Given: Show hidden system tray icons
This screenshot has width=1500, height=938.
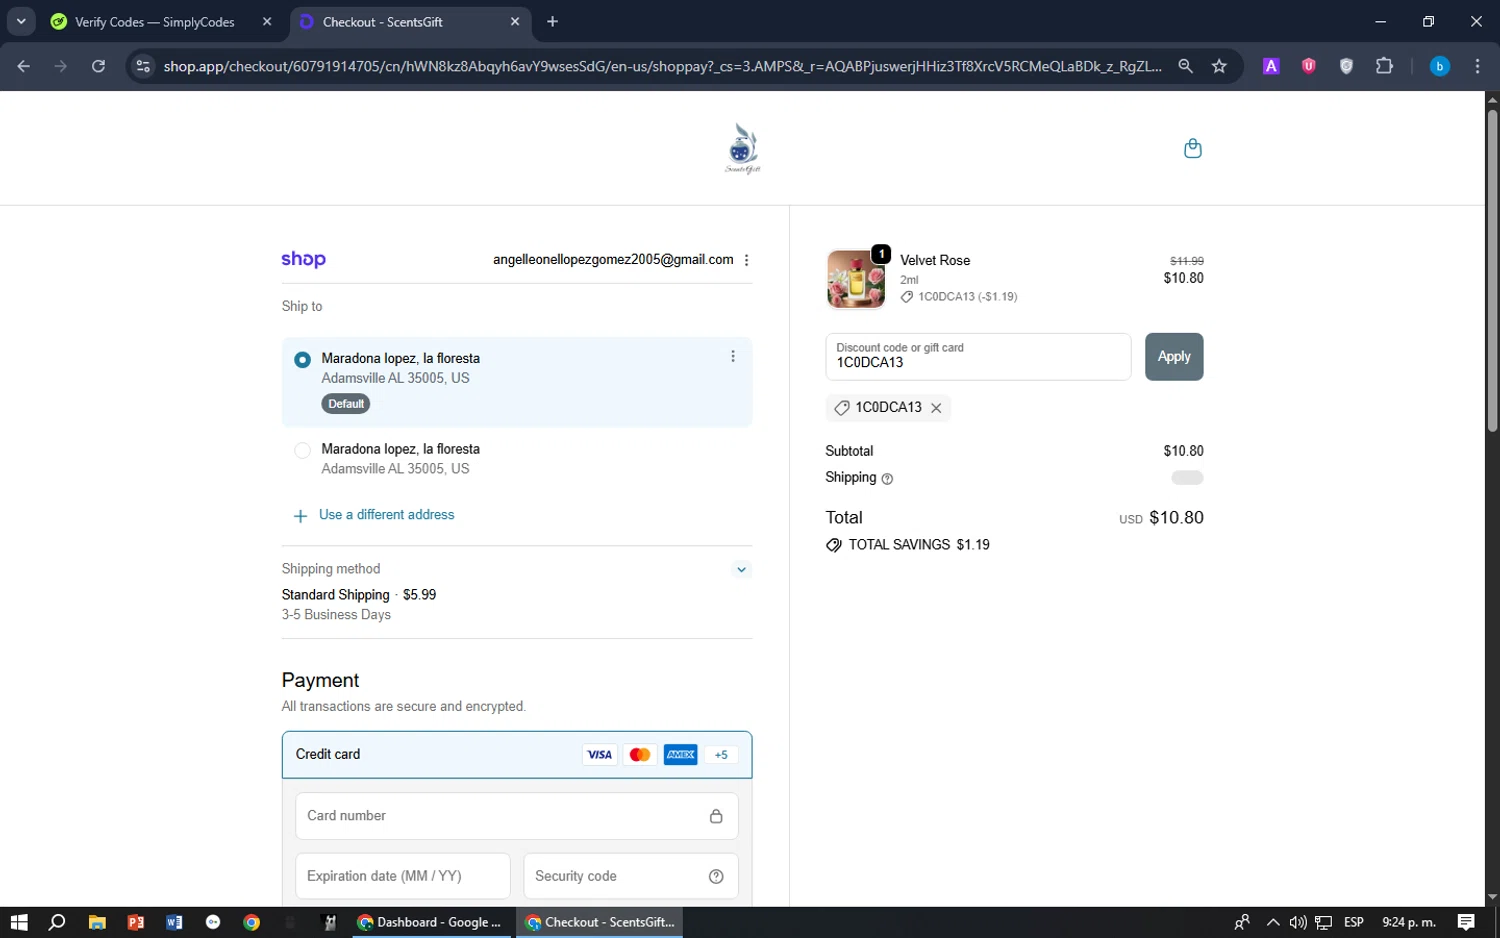Looking at the screenshot, I should tap(1272, 922).
